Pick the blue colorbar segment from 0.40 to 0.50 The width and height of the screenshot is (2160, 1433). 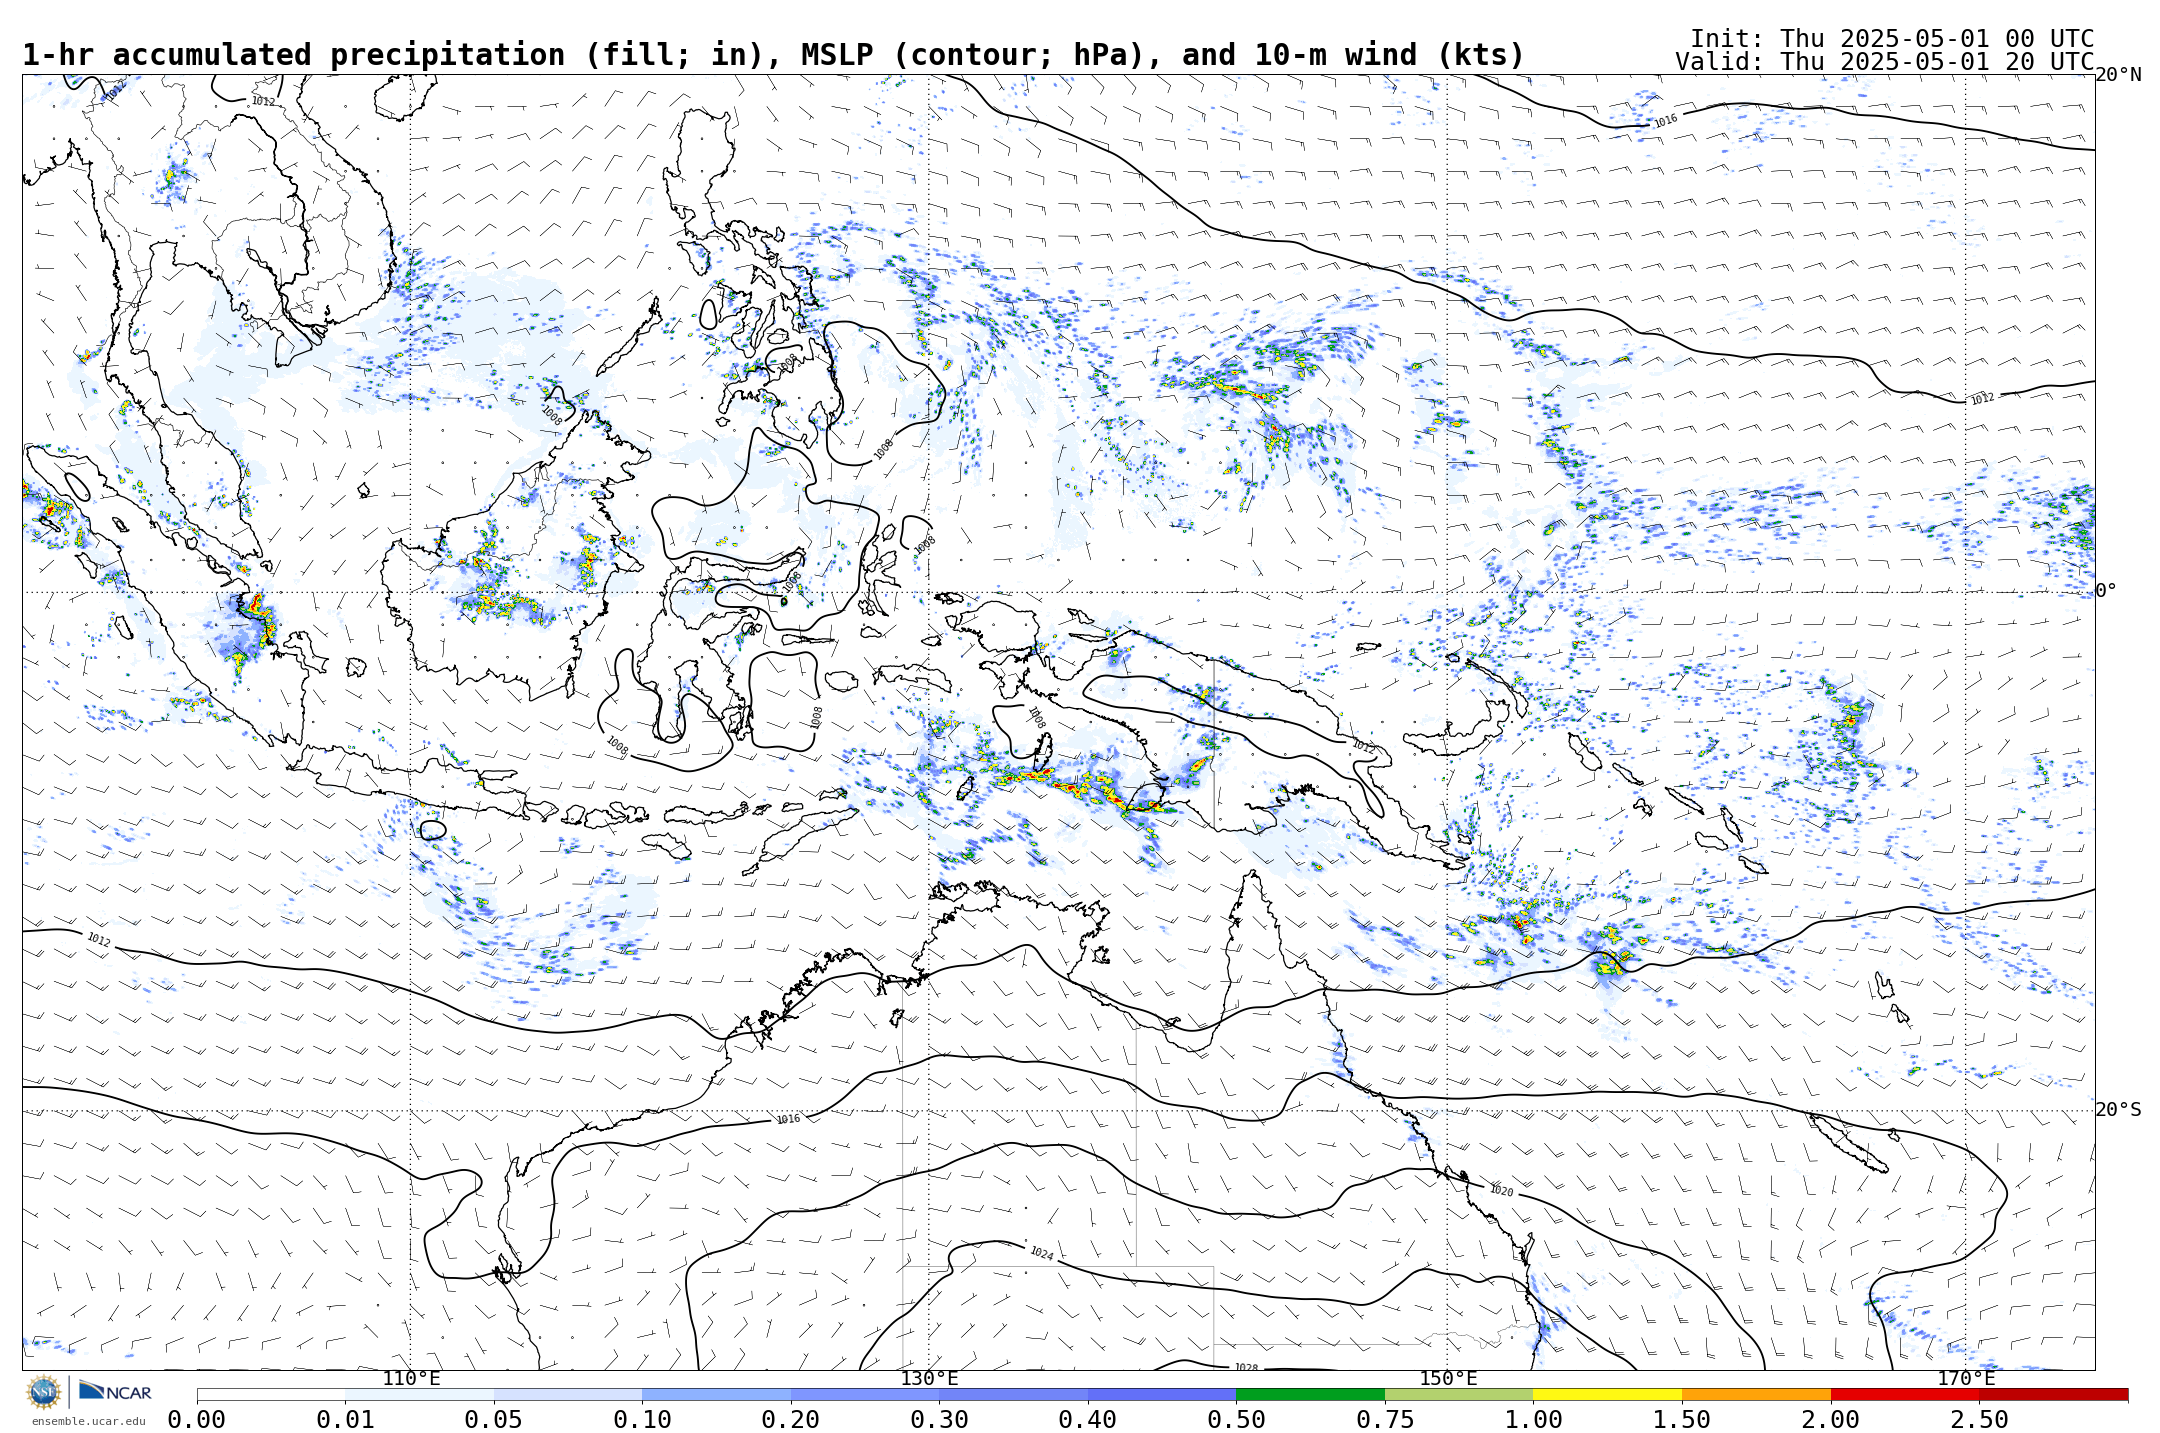(x=1162, y=1394)
